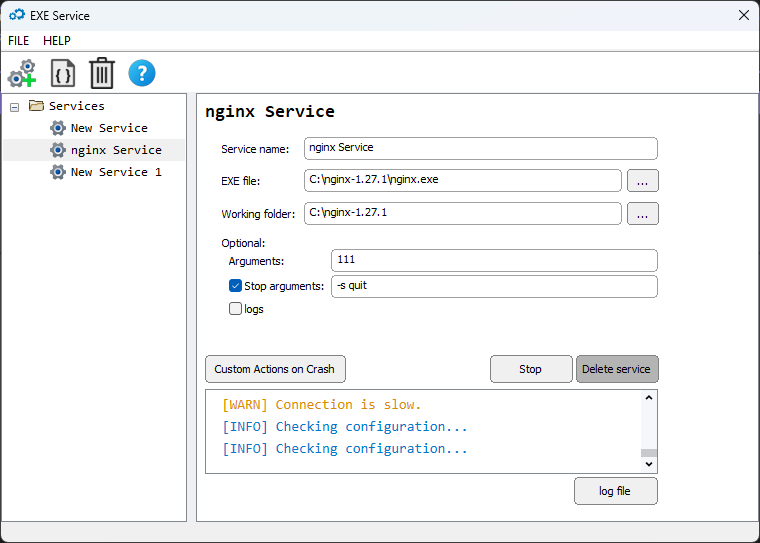Click the EXE Service app logo in title bar

pos(17,15)
